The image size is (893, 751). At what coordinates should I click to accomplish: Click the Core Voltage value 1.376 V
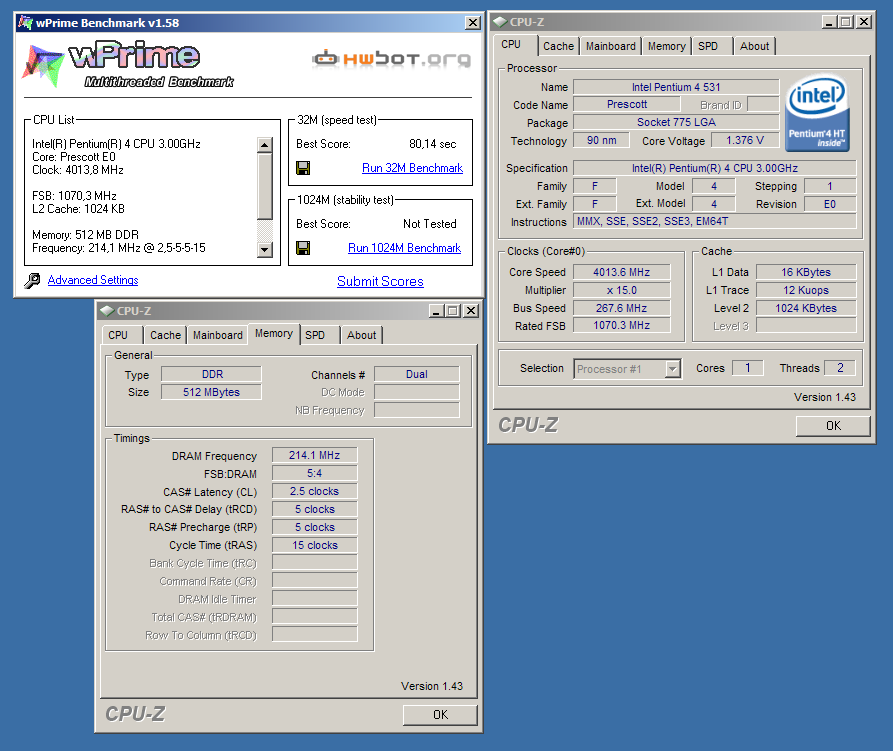point(745,140)
